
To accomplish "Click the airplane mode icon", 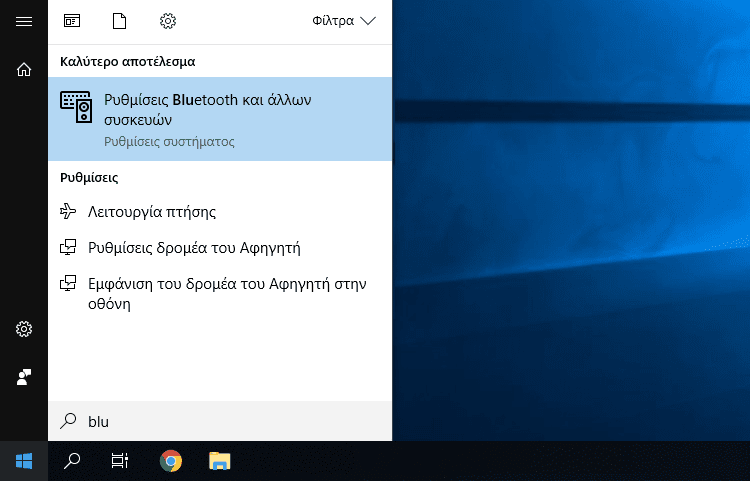I will click(68, 211).
